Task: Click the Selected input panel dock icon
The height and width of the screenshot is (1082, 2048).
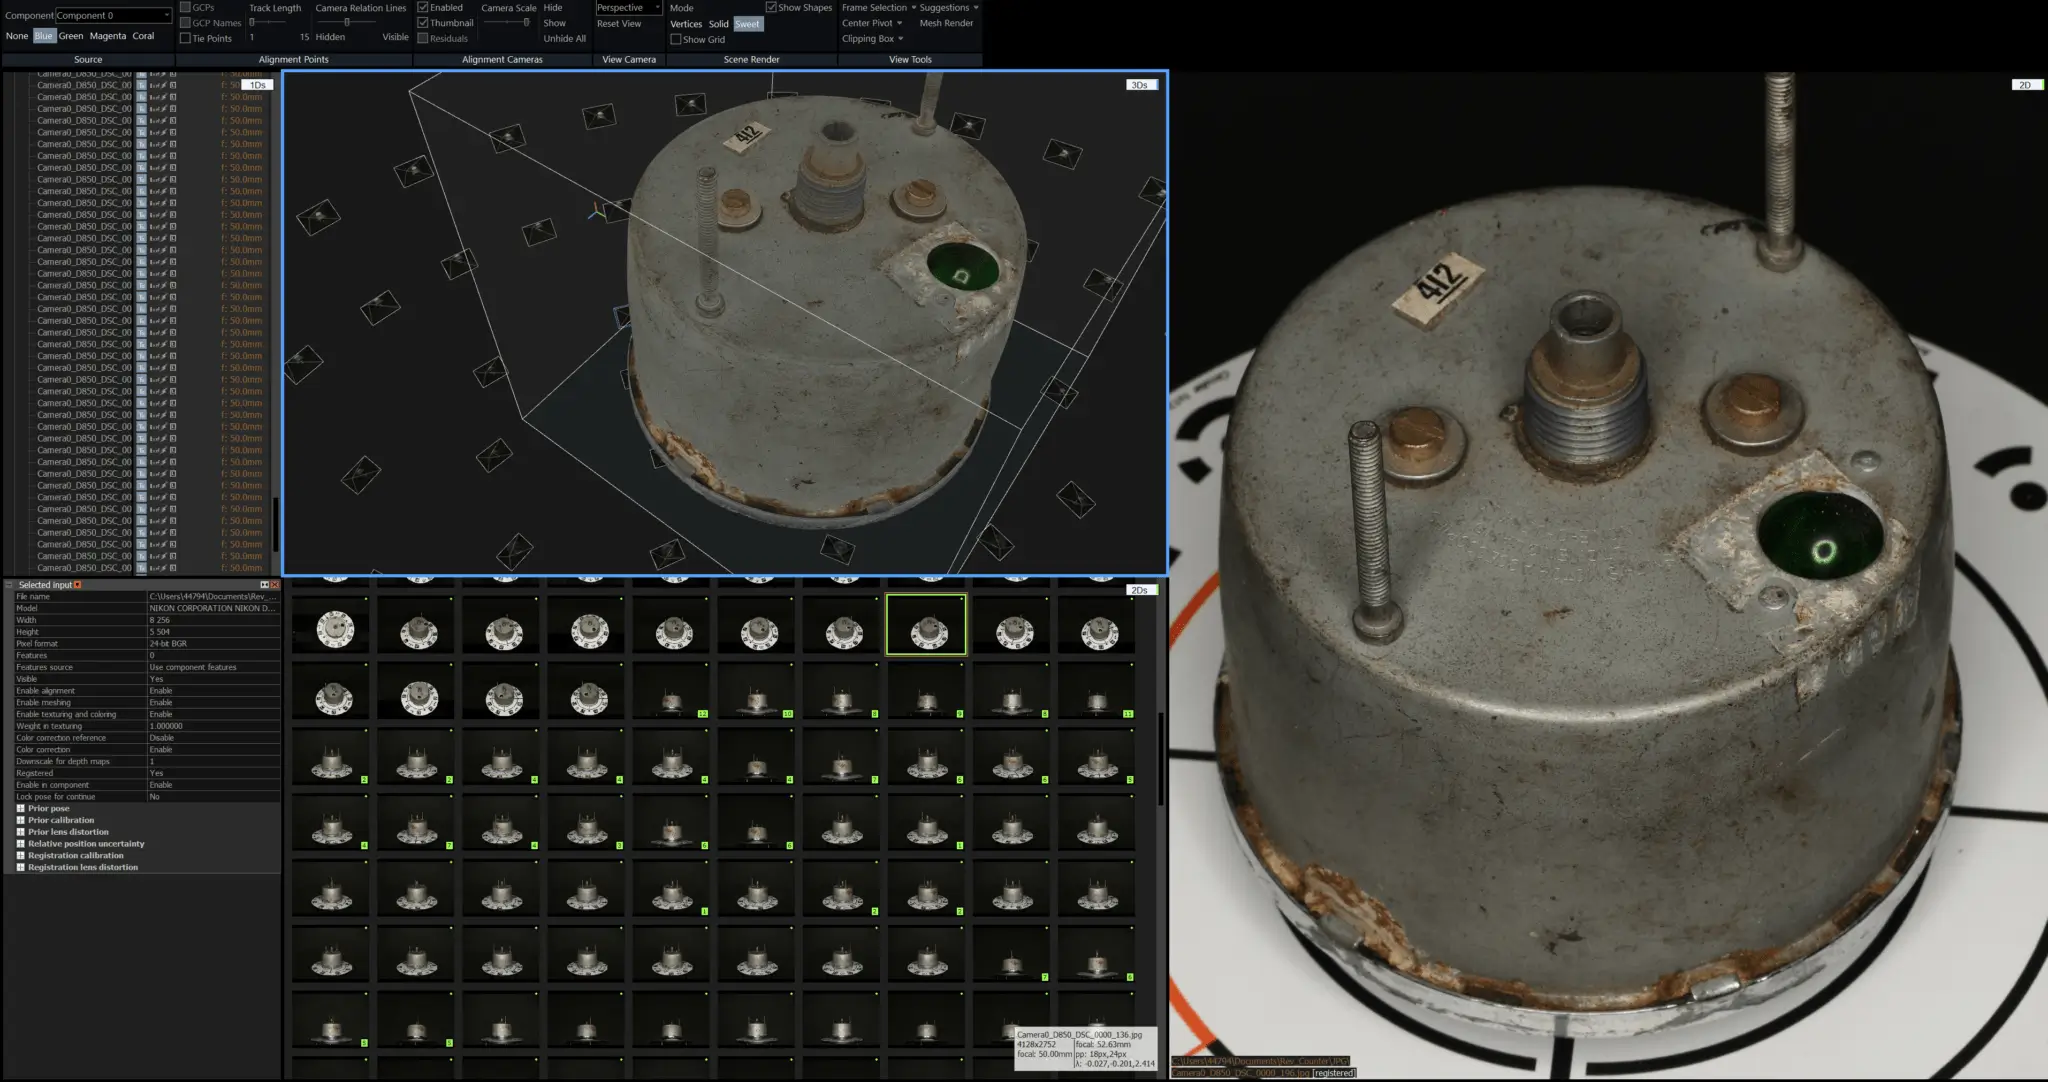Action: 264,585
